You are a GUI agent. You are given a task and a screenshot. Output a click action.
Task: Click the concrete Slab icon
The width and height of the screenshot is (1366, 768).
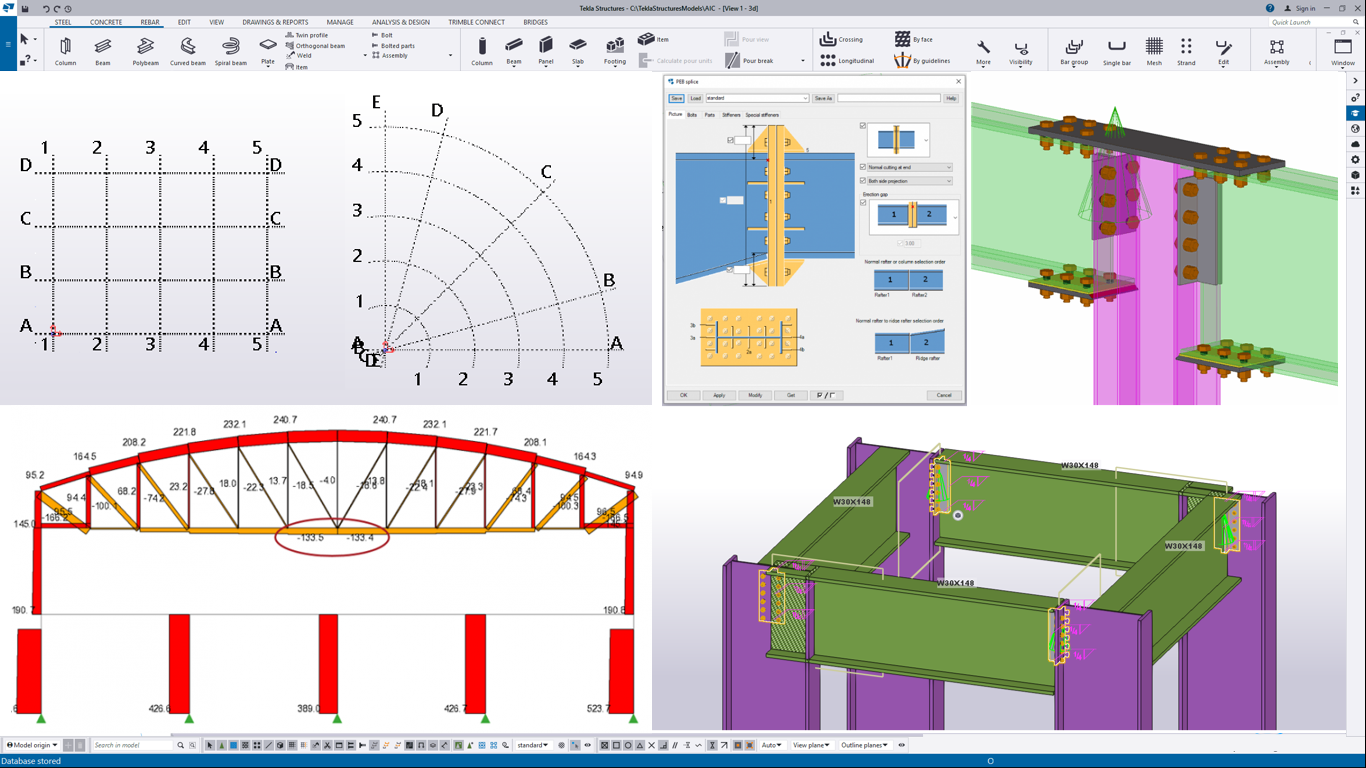coord(578,47)
